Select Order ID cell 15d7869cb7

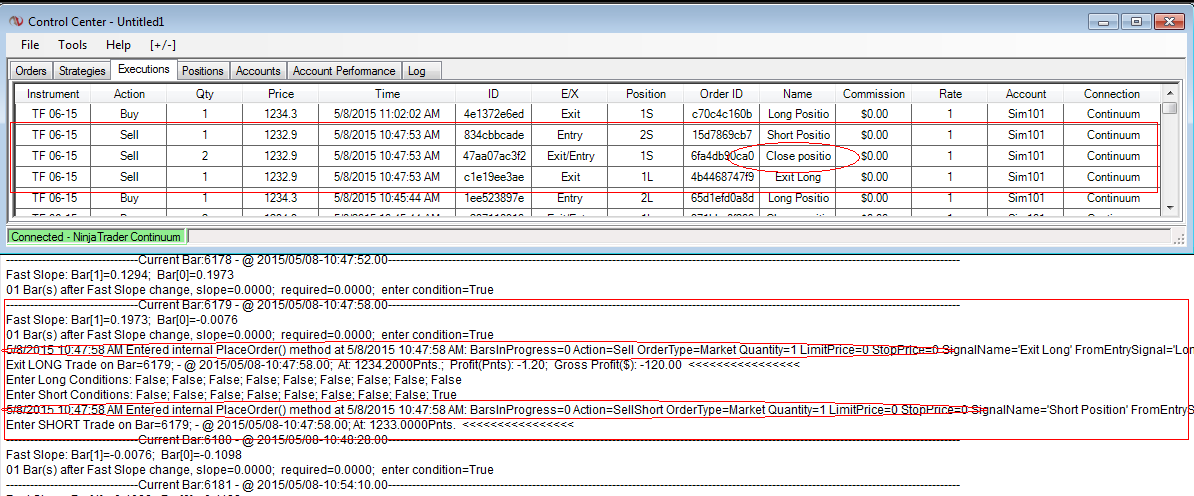(722, 136)
